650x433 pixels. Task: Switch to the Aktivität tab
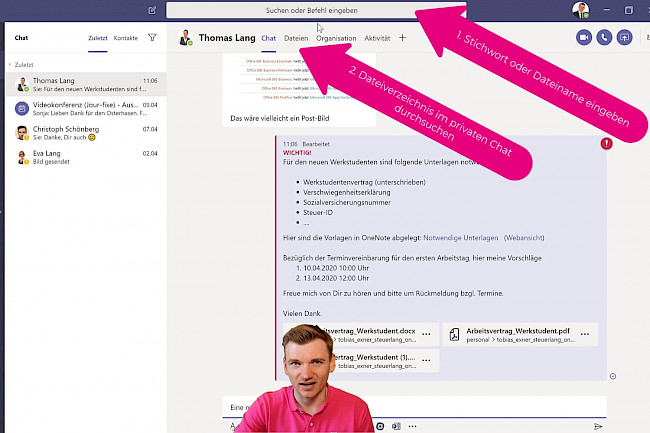(377, 38)
